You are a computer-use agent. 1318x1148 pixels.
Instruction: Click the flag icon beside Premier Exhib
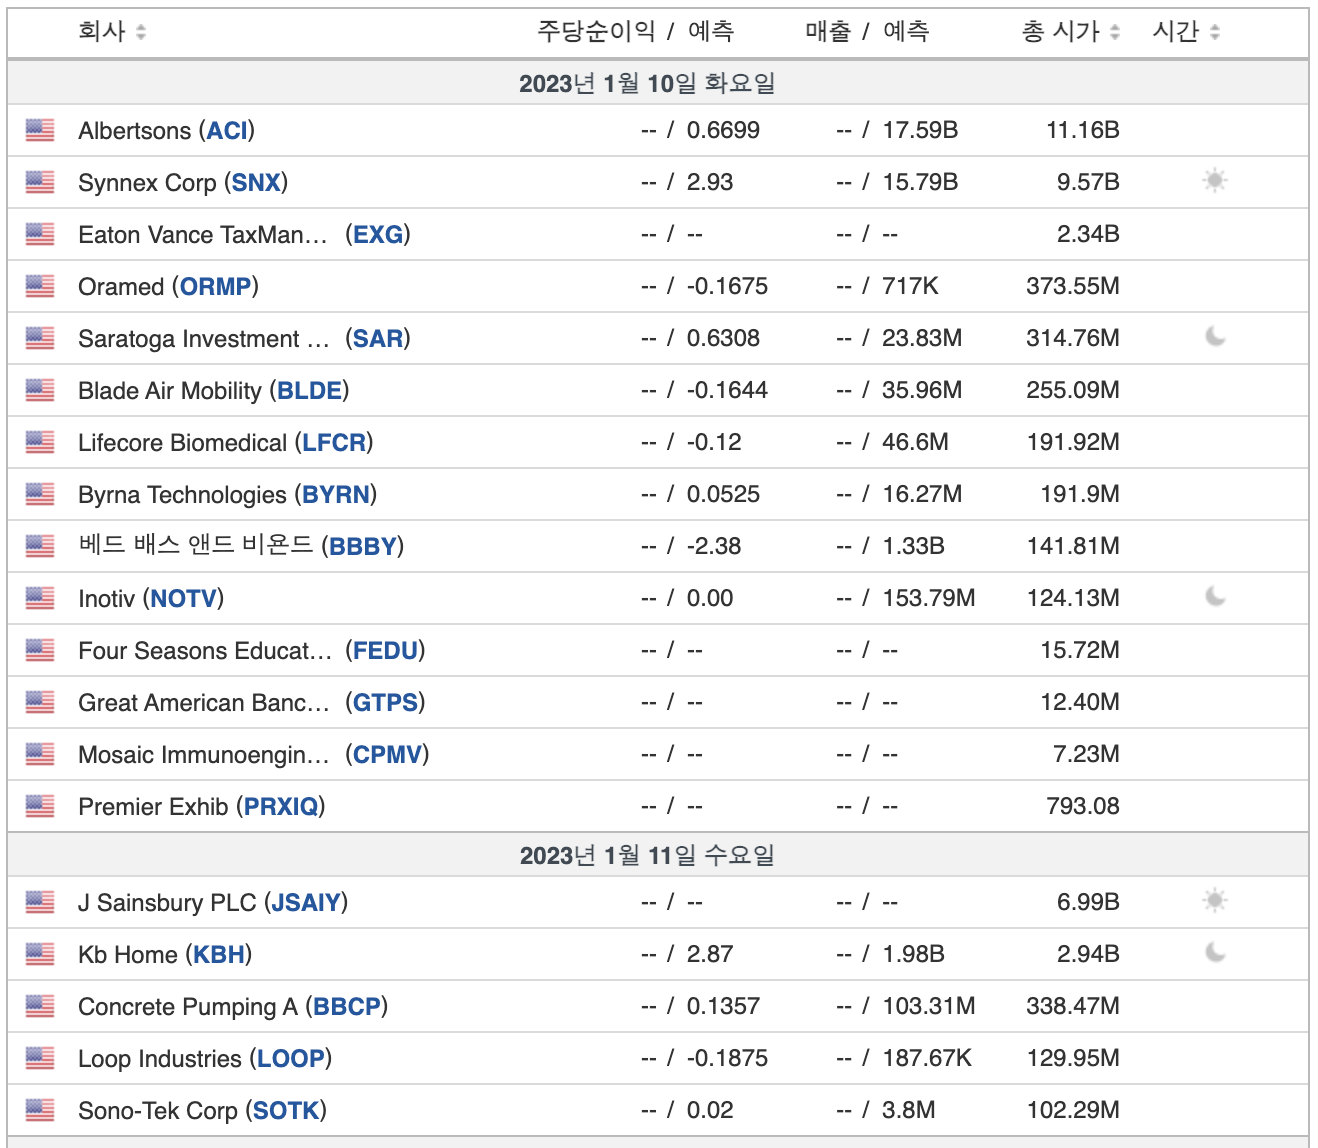pos(40,806)
